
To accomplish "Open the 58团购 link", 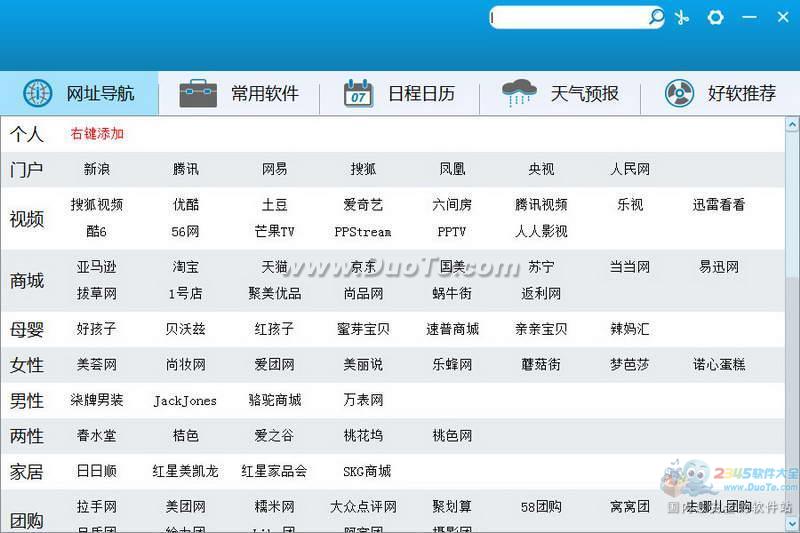I will [541, 506].
